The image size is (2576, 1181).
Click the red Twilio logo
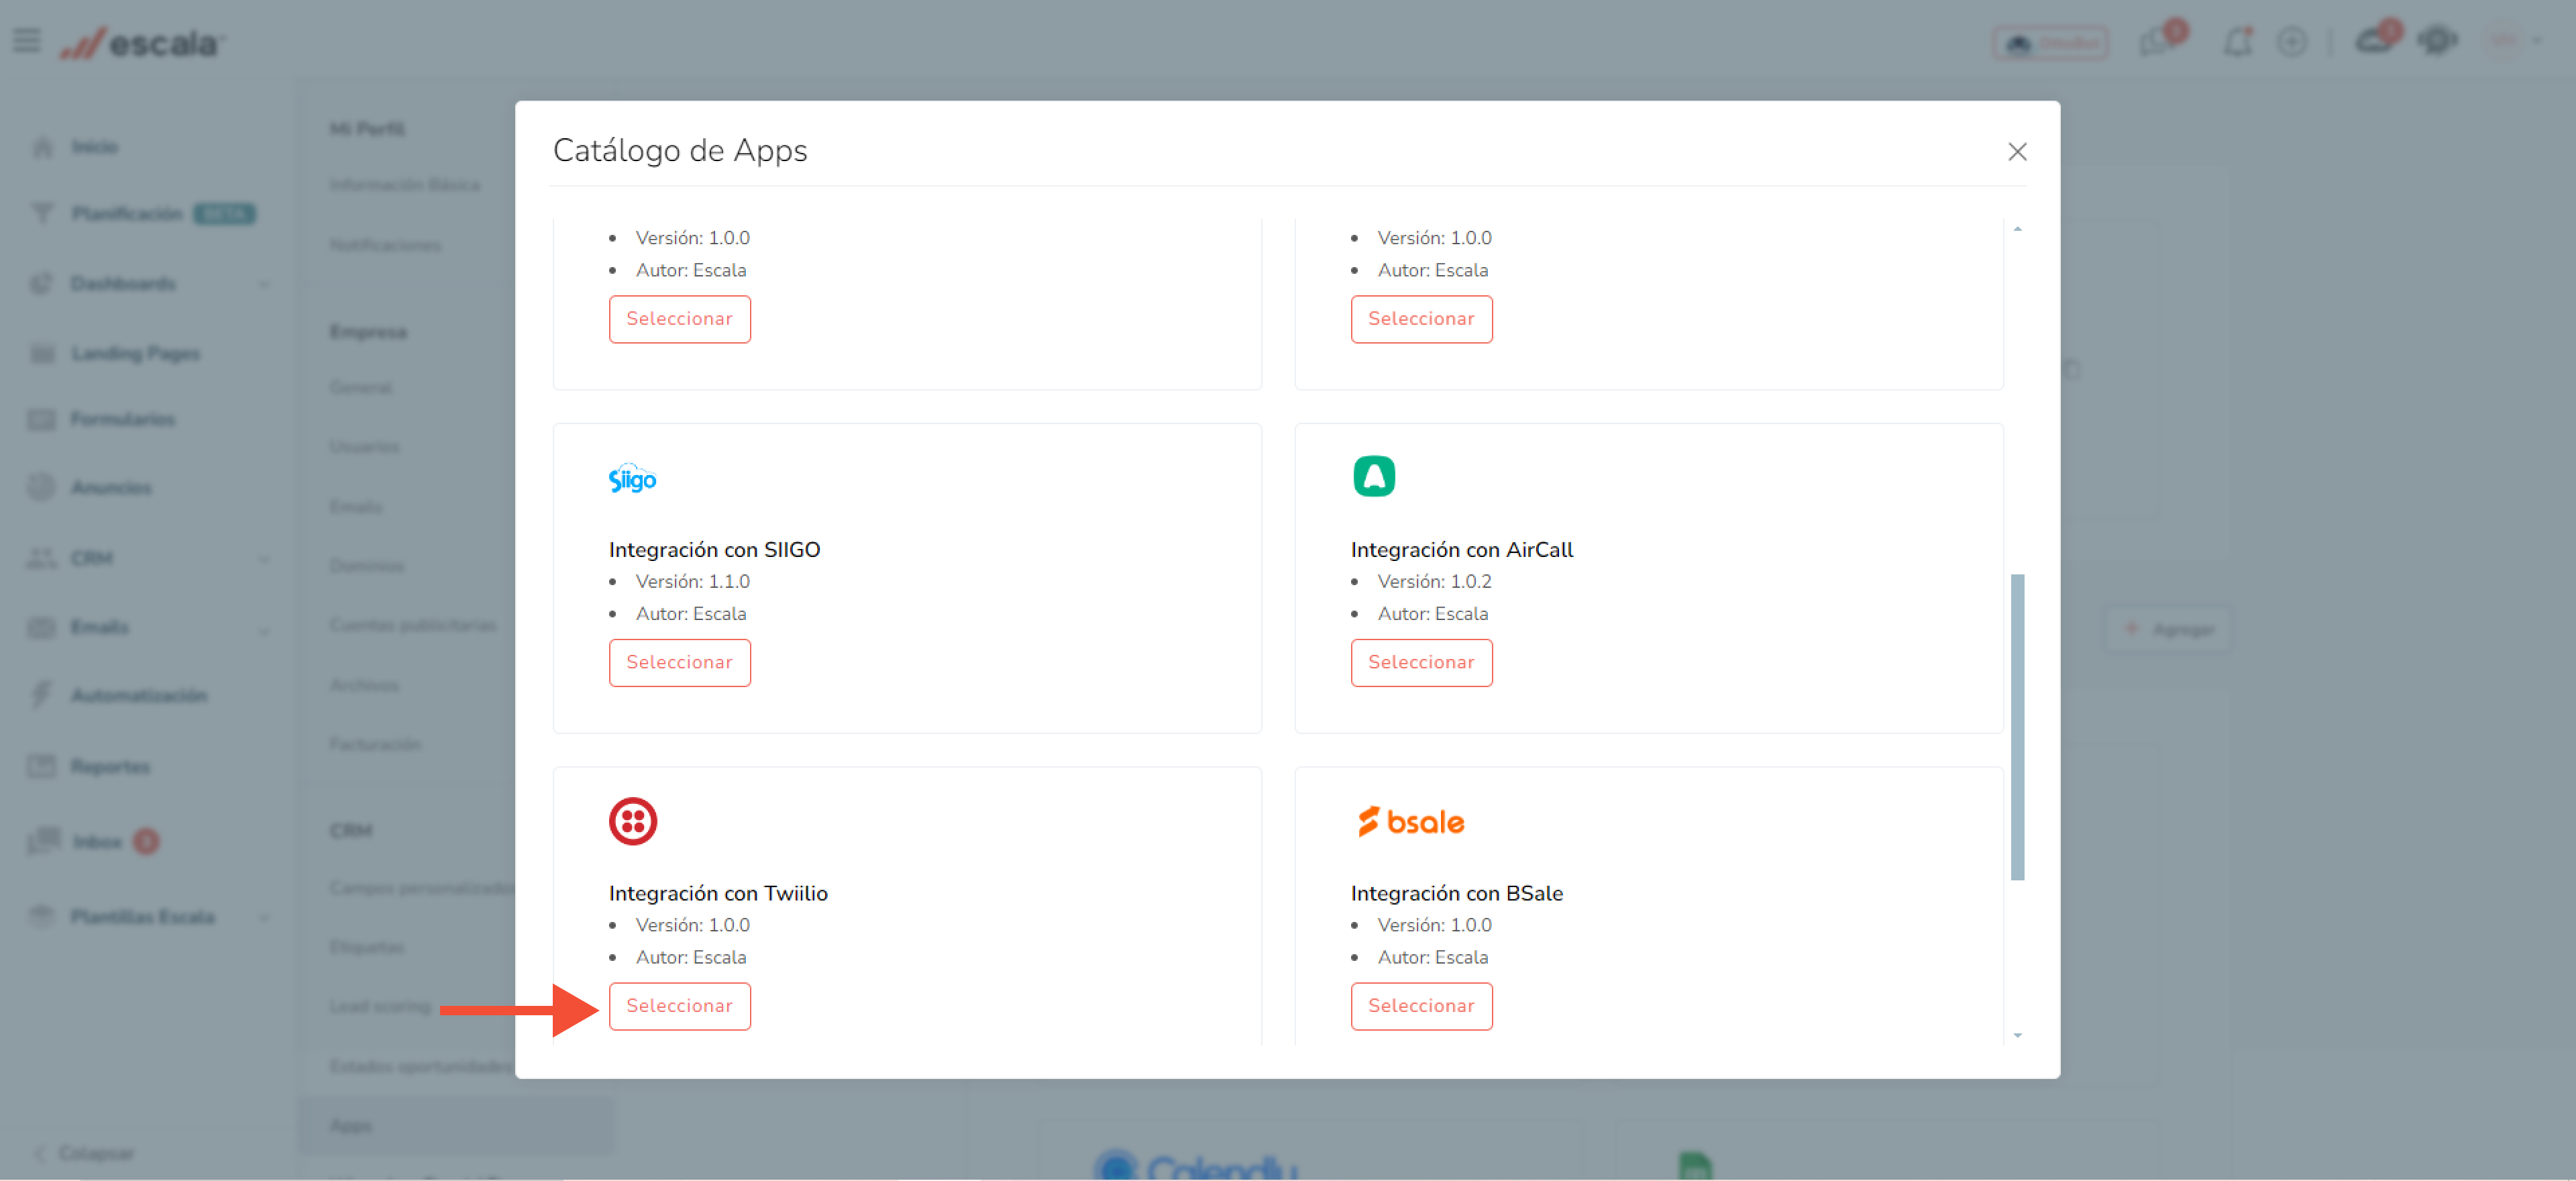(633, 821)
